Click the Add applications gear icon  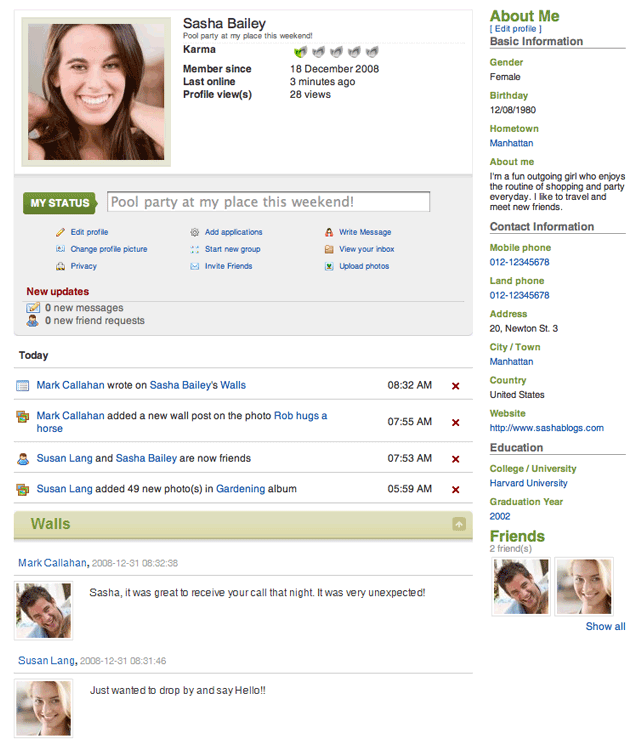195,232
